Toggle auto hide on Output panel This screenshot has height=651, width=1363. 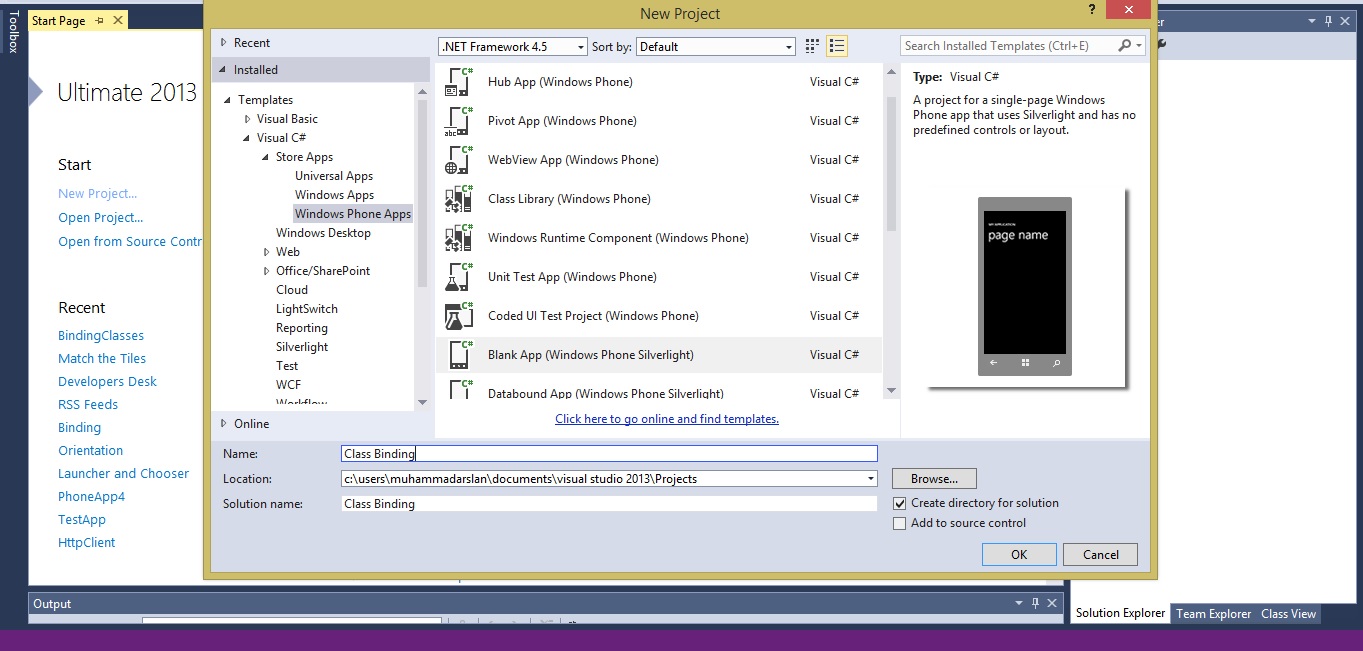[x=1036, y=603]
